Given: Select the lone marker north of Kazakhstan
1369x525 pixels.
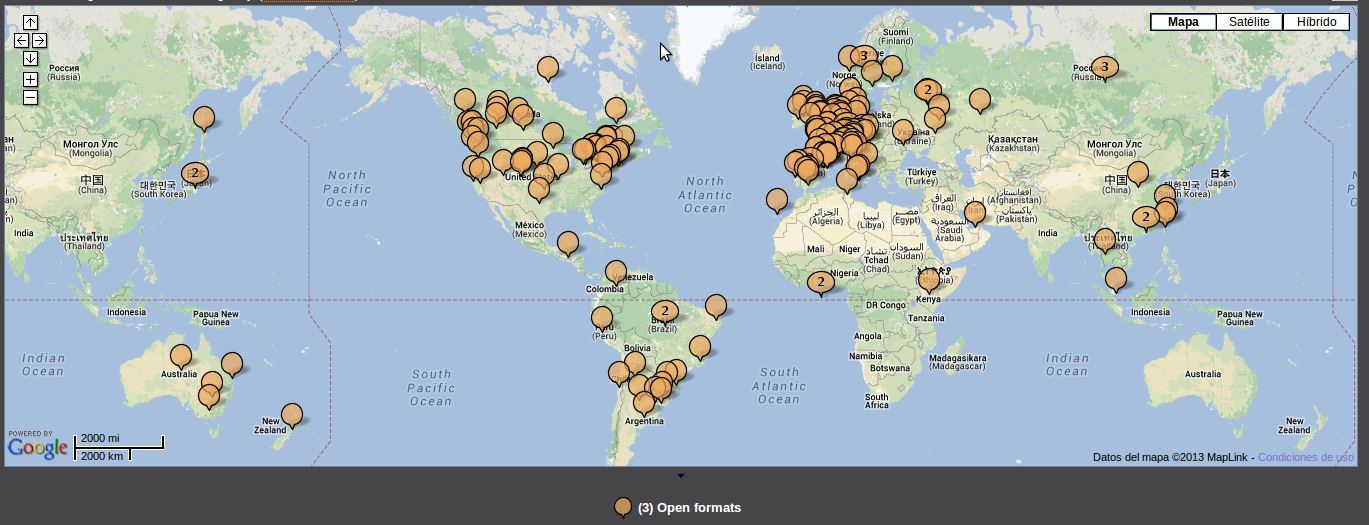Looking at the screenshot, I should click(980, 100).
